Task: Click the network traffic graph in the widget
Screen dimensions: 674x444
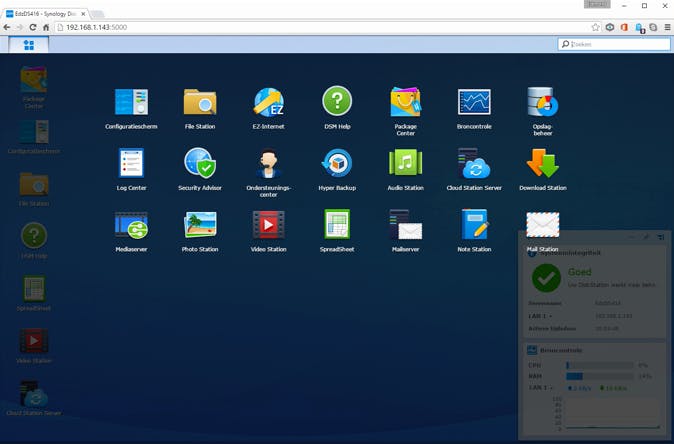Action: click(x=612, y=413)
